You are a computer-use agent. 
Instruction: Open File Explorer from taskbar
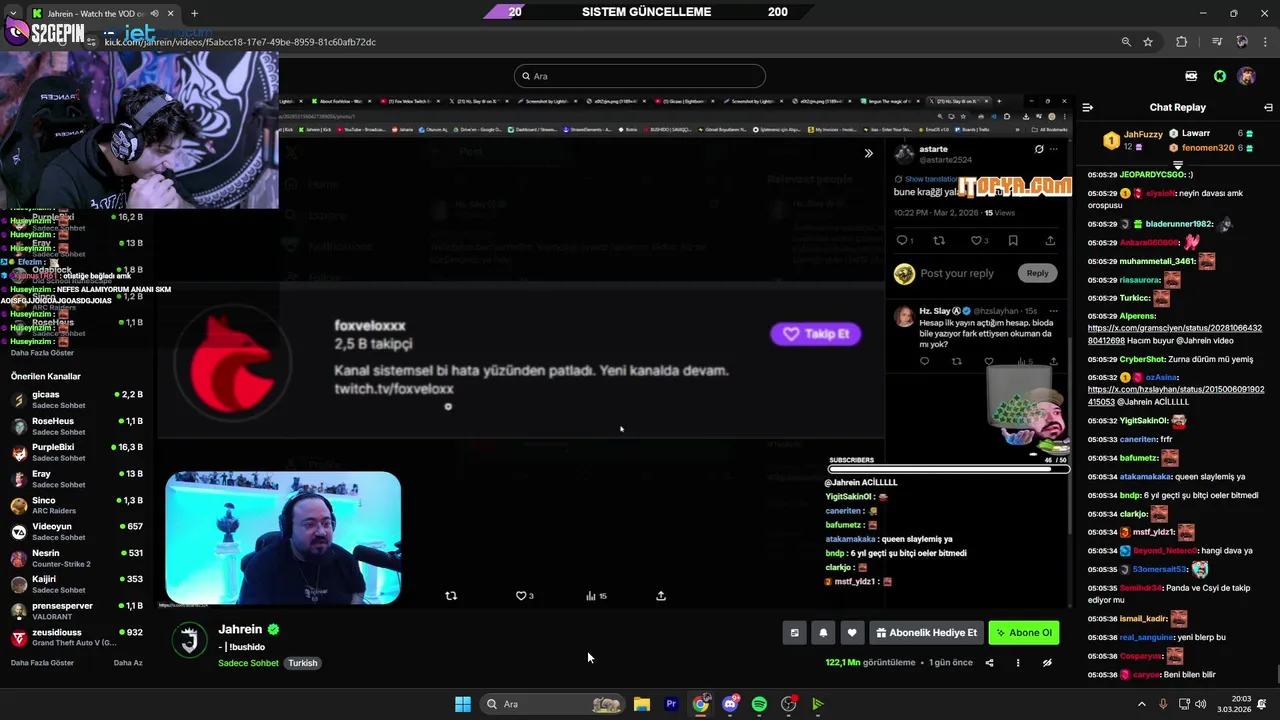[642, 704]
